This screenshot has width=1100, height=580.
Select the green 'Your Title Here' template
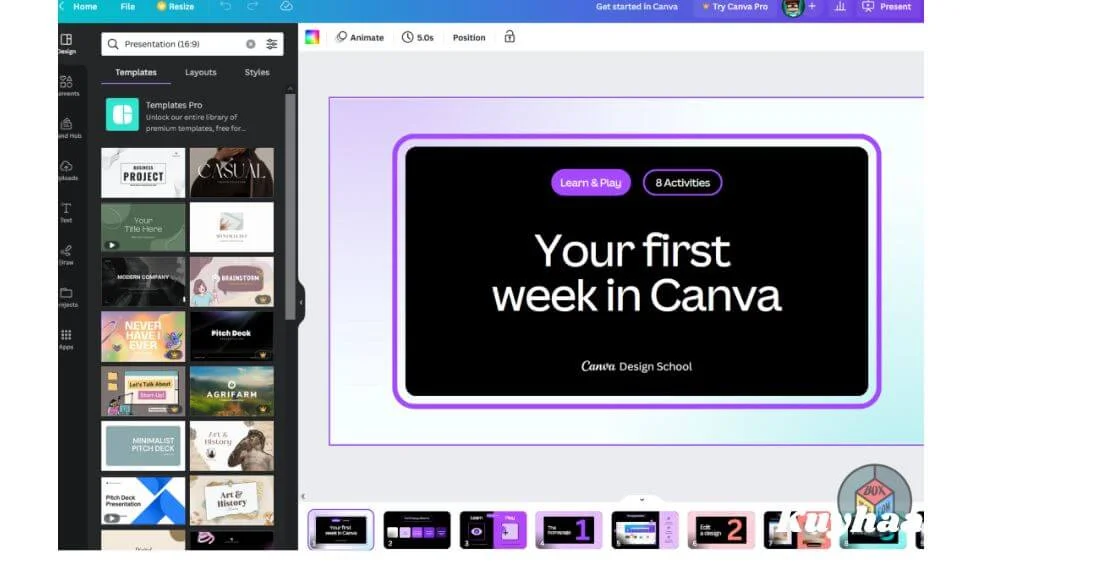(x=143, y=227)
